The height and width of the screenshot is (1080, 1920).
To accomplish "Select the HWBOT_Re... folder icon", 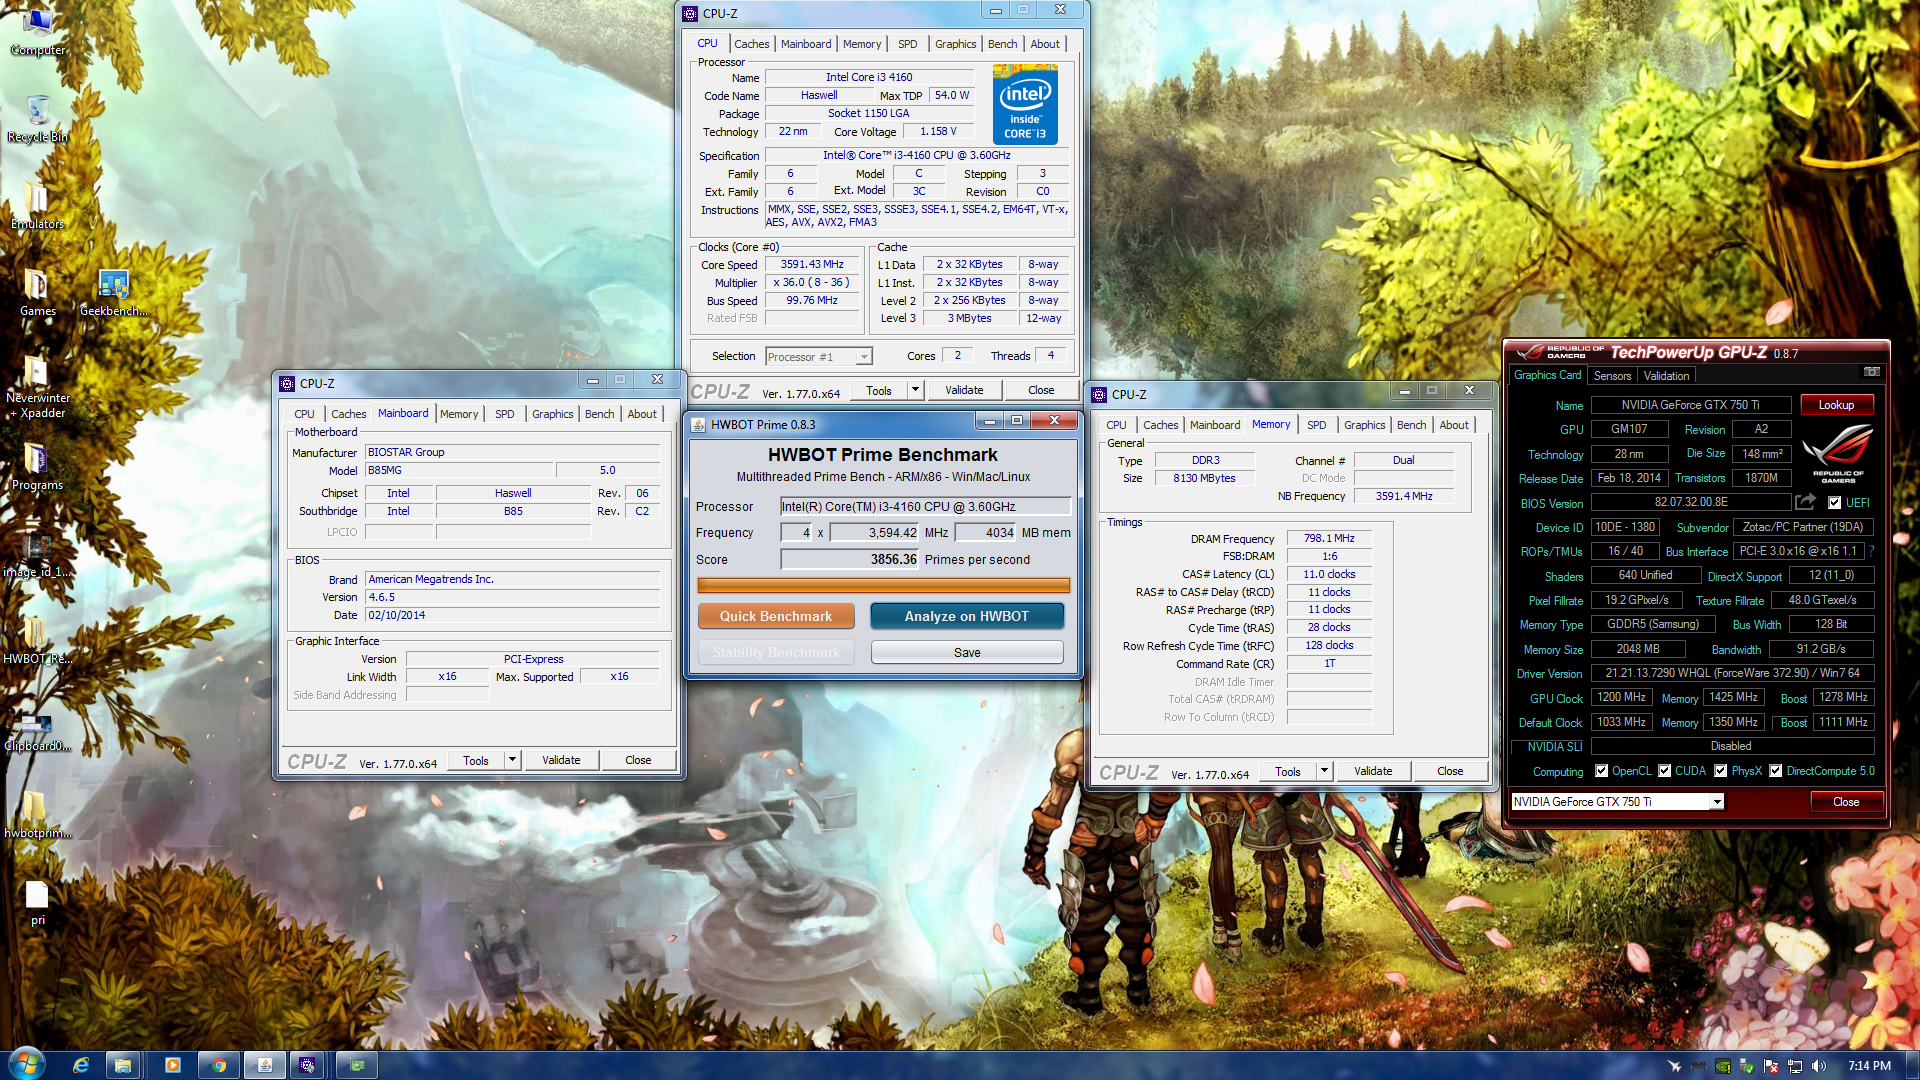I will coord(38,640).
